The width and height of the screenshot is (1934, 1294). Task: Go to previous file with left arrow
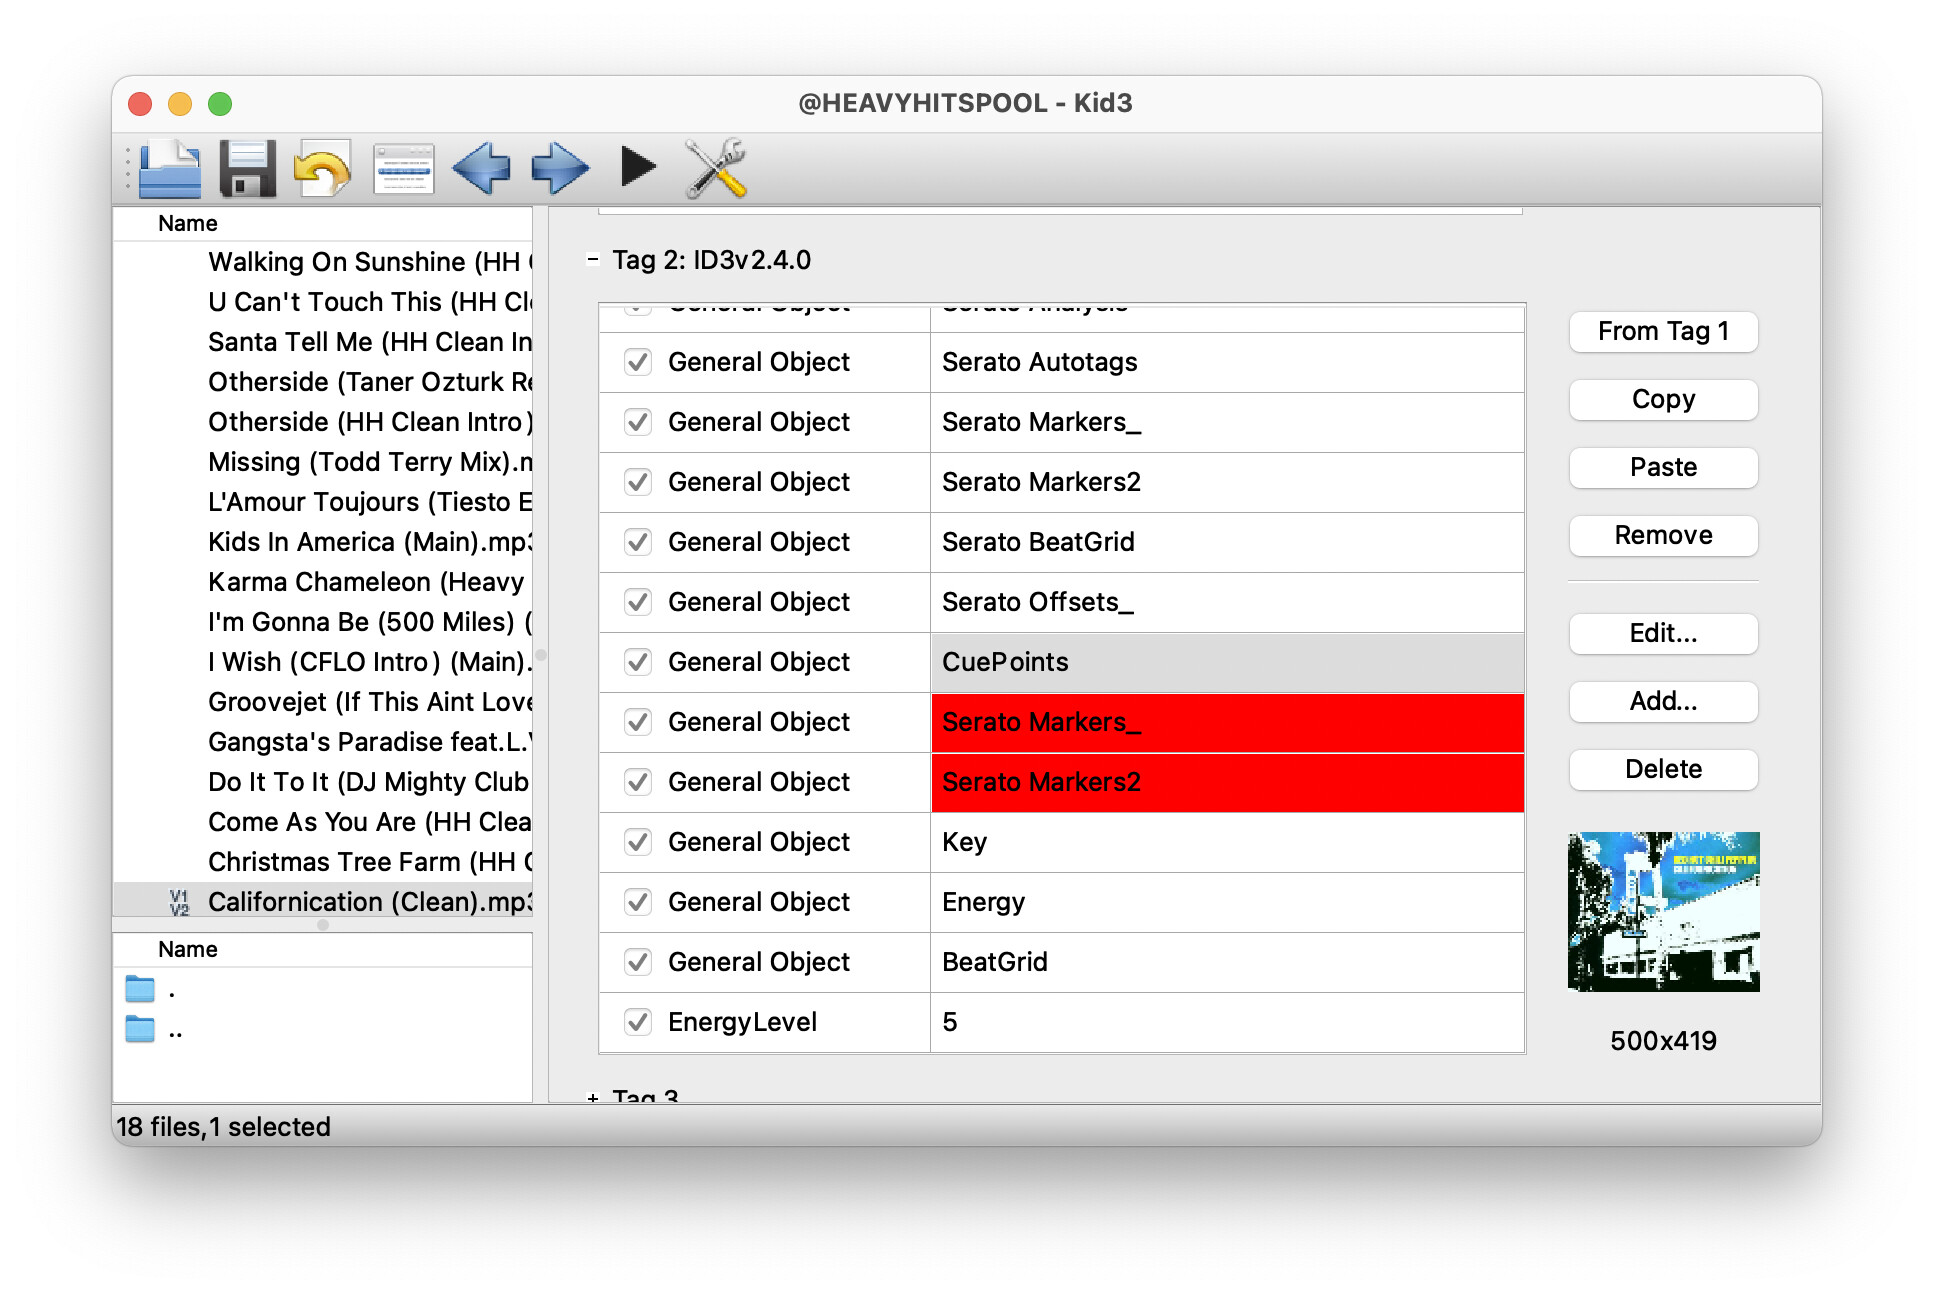point(481,167)
